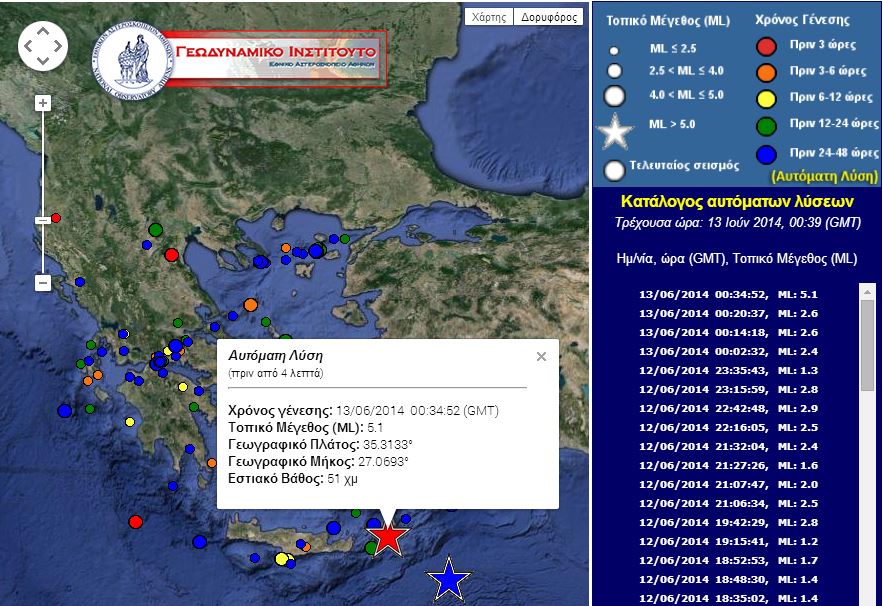
Task: Pan map north via compass arrow
Action: pyautogui.click(x=44, y=29)
